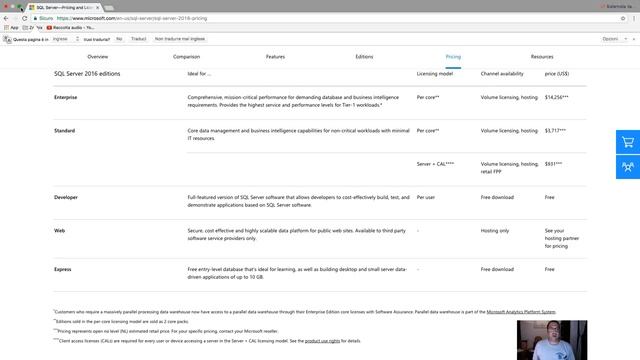640x360 pixels.
Task: Expand the Opzioni translate options dropdown
Action: point(614,39)
